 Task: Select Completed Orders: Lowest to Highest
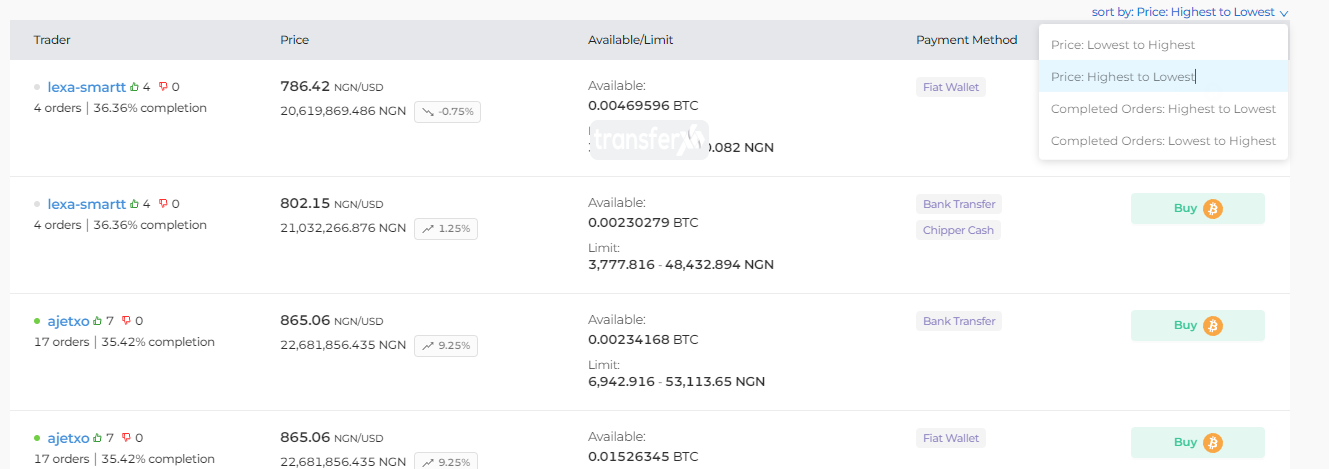1163,141
